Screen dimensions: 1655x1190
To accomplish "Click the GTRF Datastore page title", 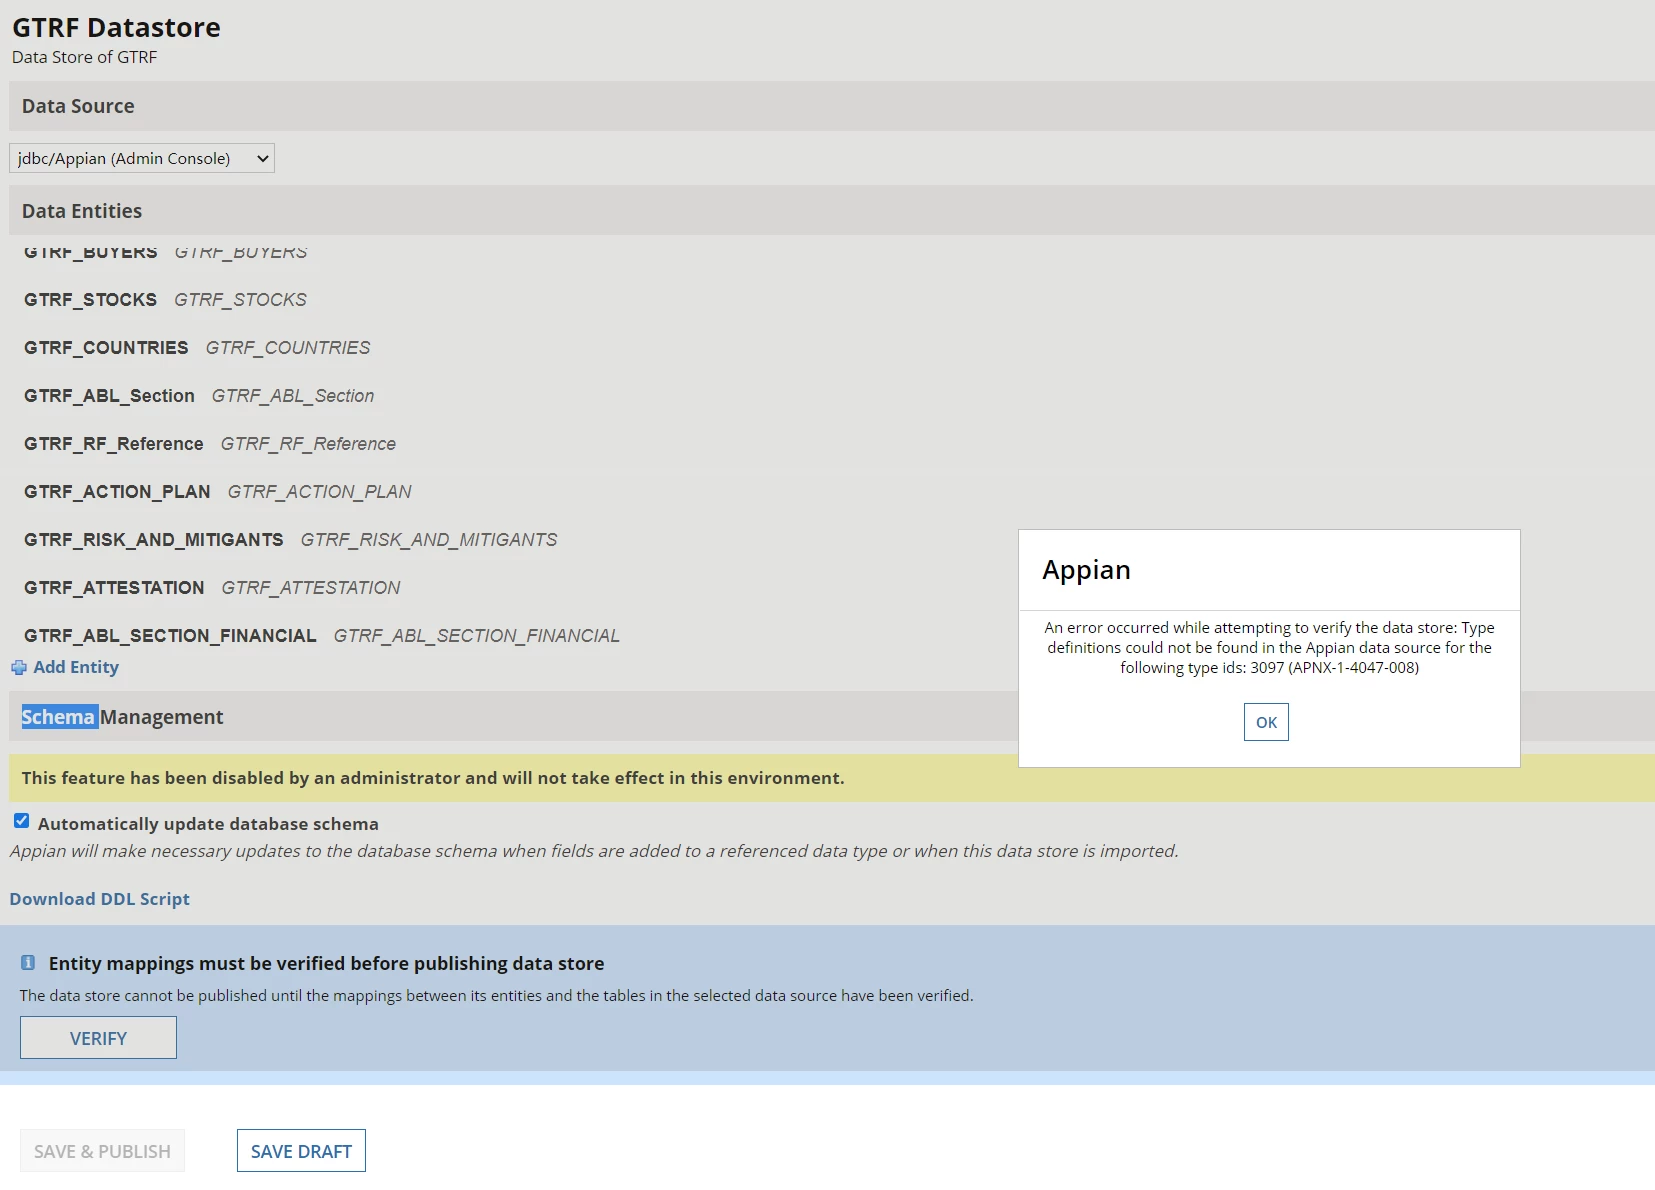I will click(x=116, y=27).
